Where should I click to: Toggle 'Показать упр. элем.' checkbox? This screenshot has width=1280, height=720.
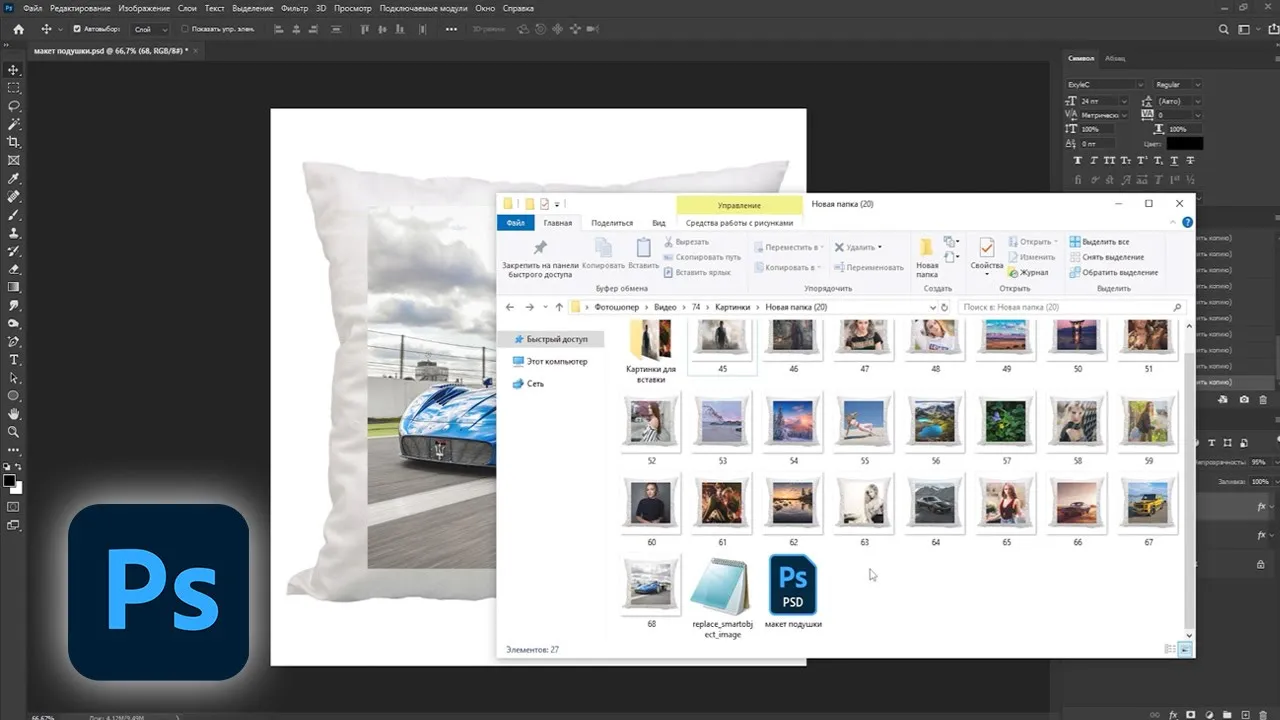click(185, 29)
